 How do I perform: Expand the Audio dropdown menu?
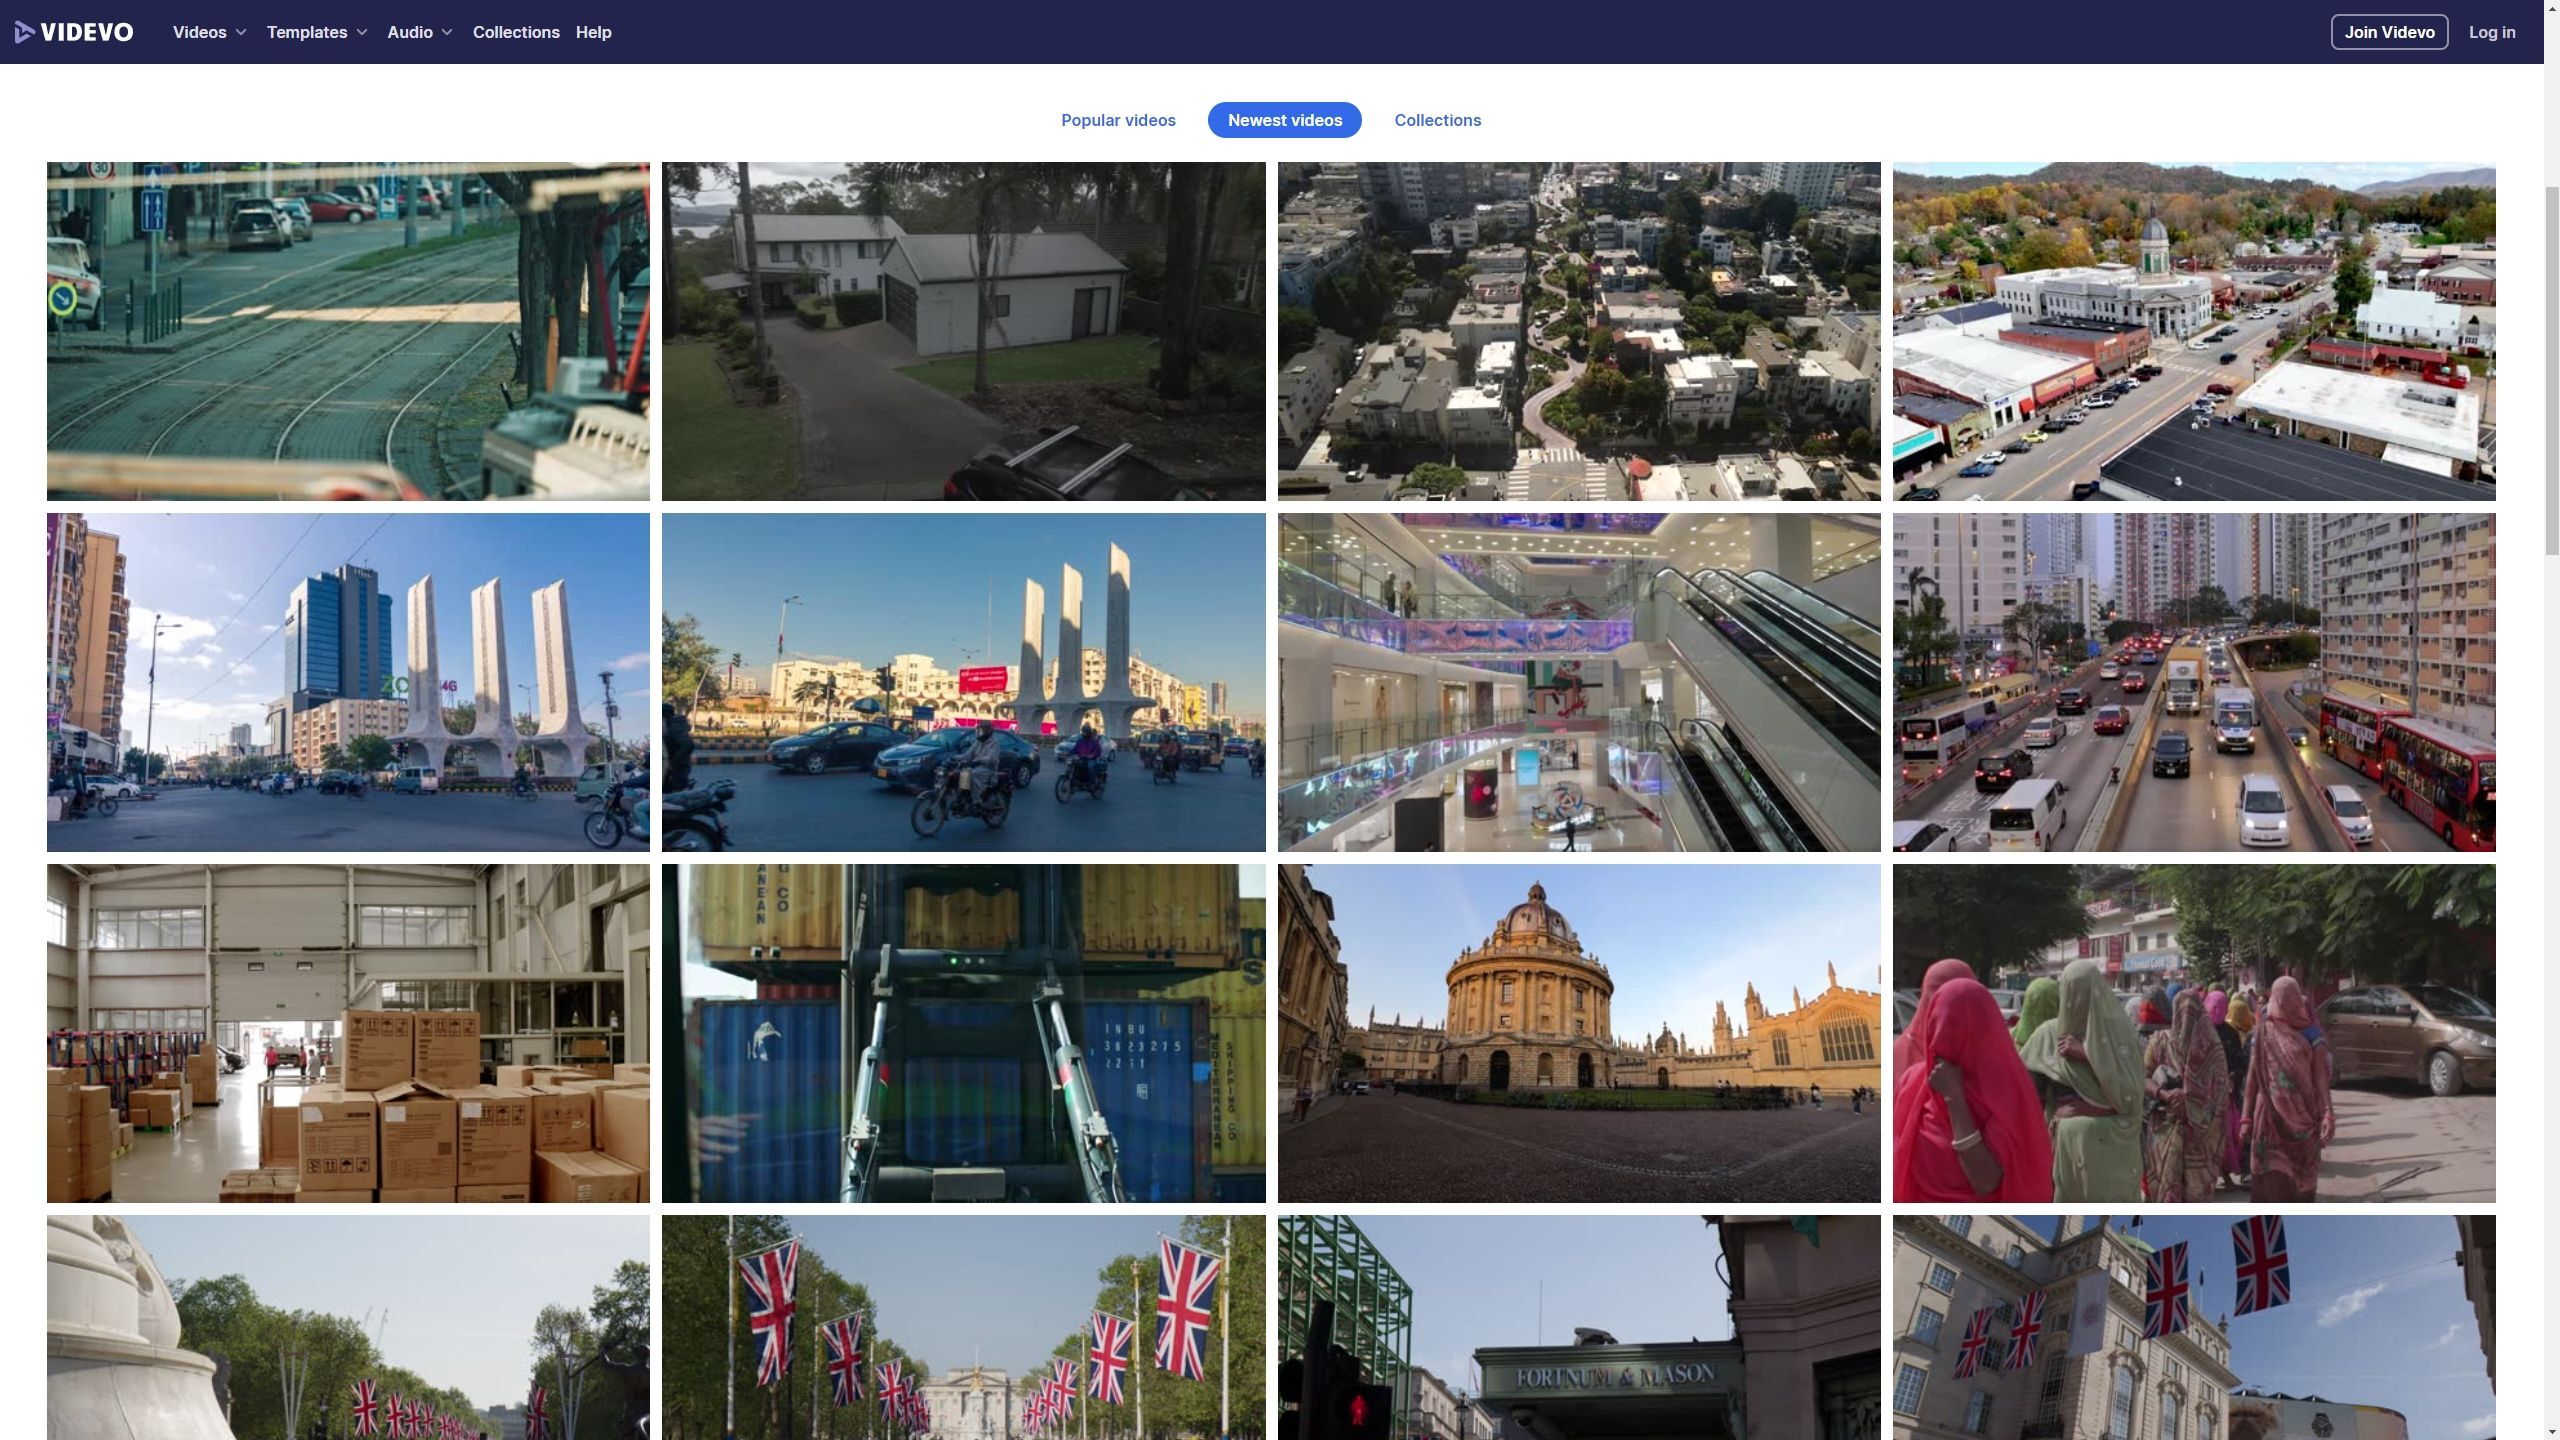[420, 32]
